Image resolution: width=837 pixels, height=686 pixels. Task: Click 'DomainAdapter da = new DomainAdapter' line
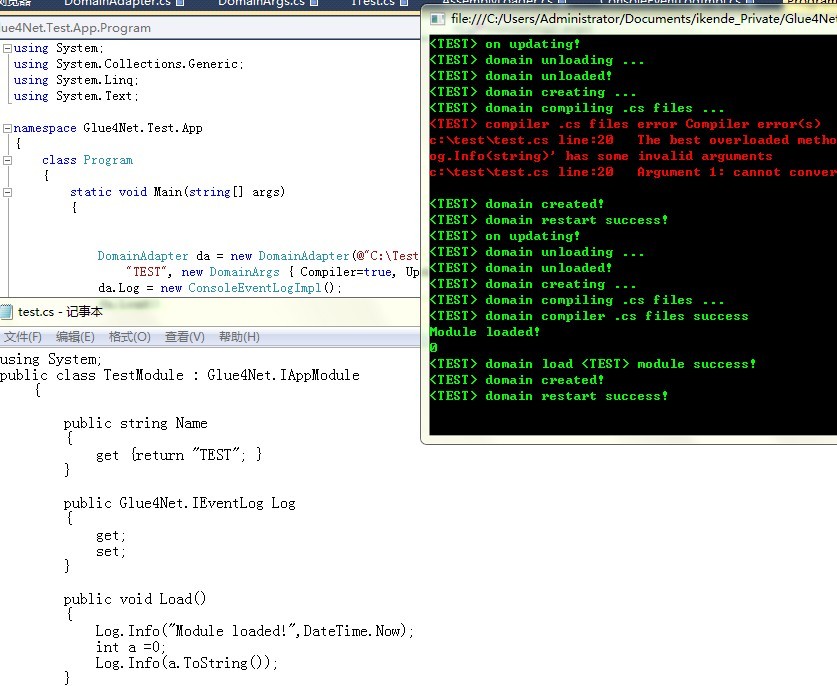258,256
